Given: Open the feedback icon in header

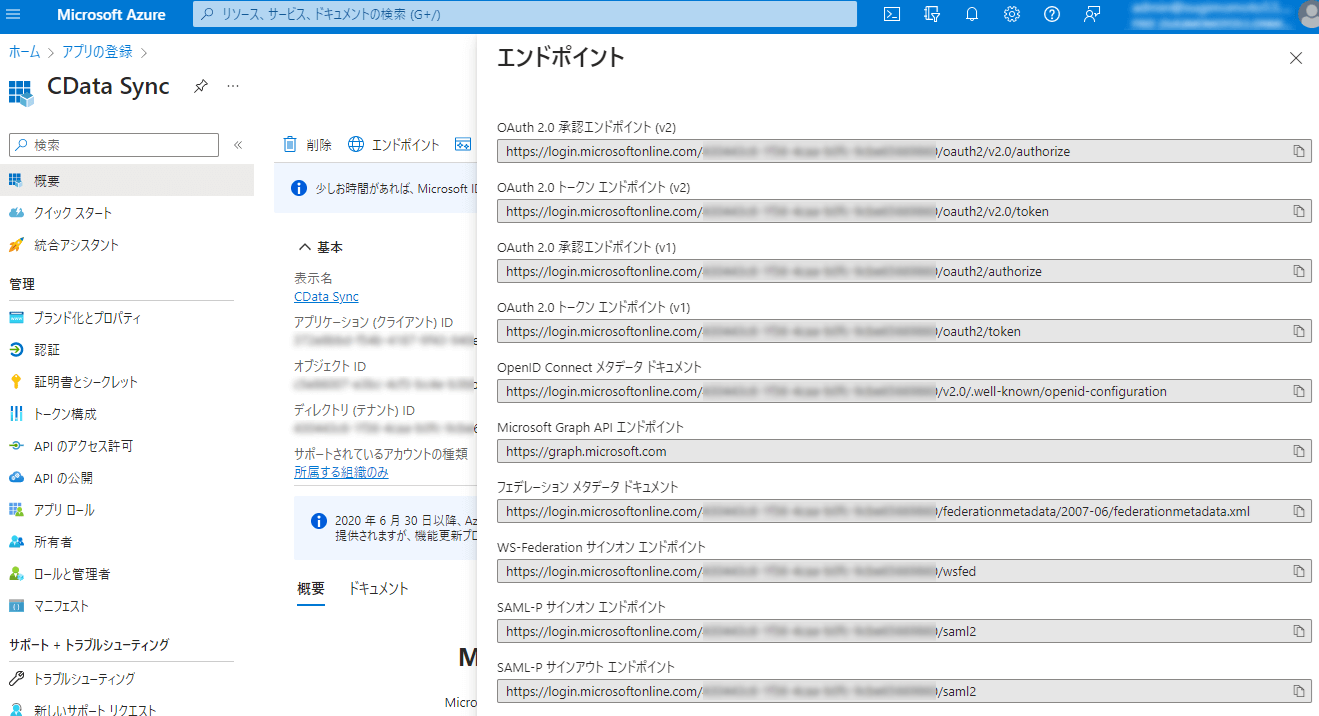Looking at the screenshot, I should pyautogui.click(x=1092, y=14).
